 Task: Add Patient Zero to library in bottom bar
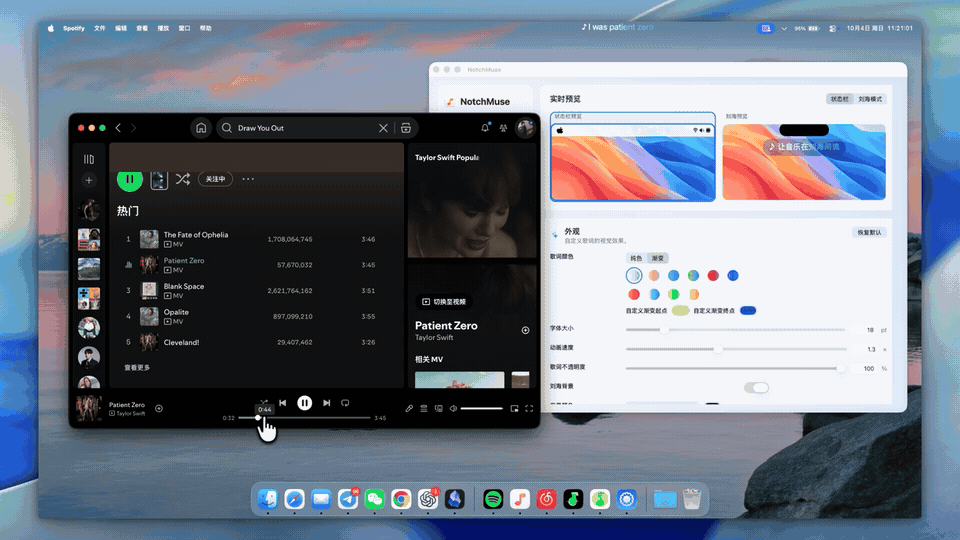point(159,408)
